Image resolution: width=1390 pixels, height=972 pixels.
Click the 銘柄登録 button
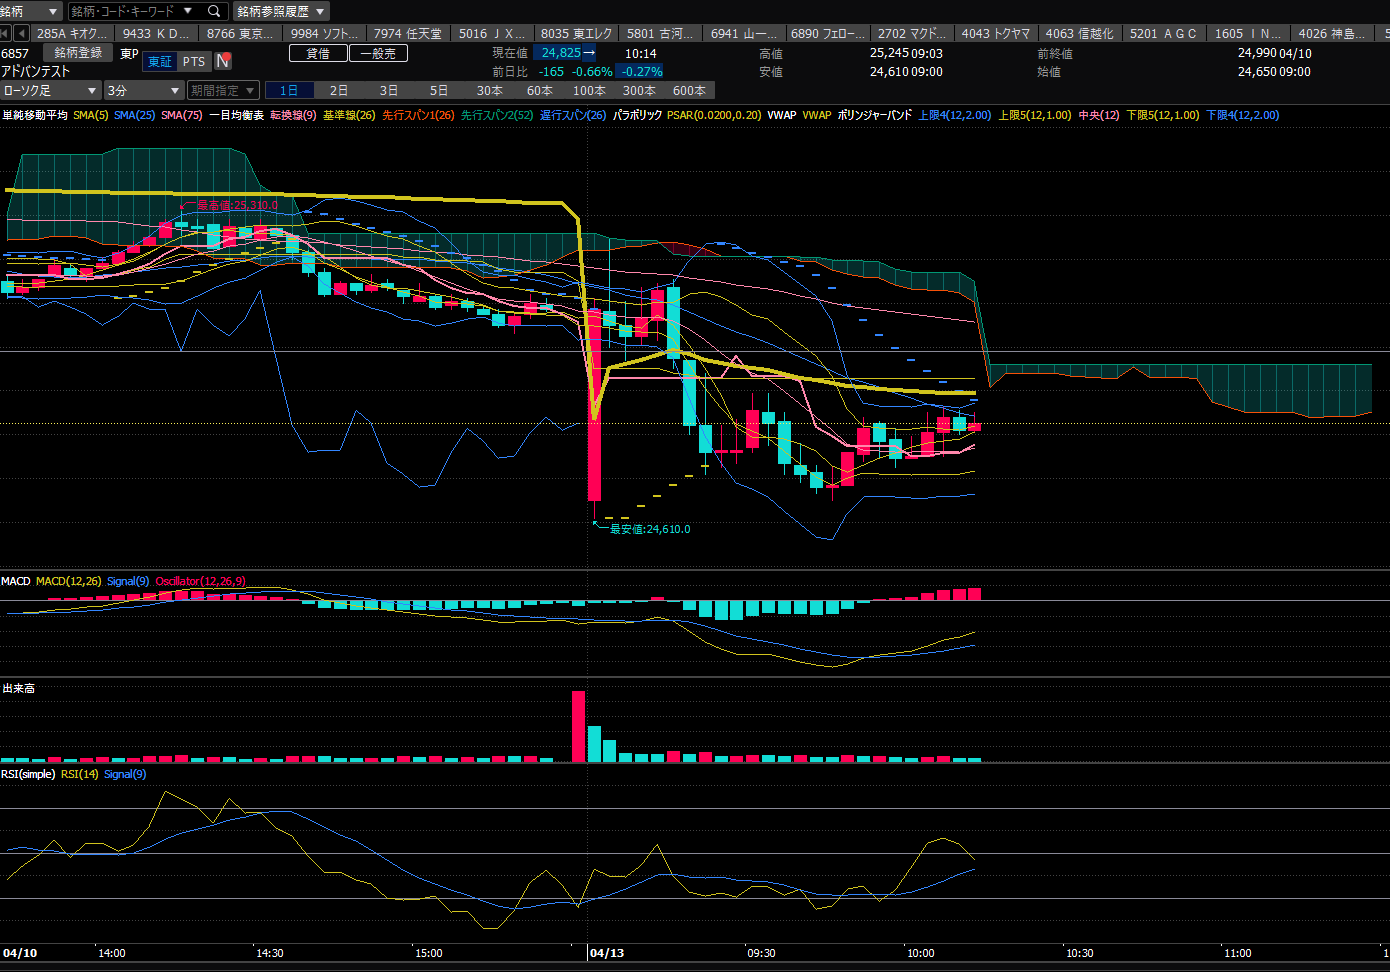(78, 53)
